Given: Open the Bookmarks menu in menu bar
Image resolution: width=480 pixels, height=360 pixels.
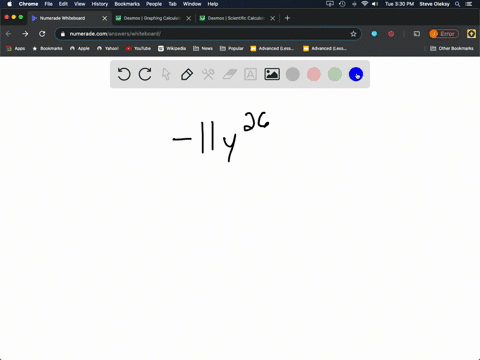Looking at the screenshot, I should coord(127,4).
